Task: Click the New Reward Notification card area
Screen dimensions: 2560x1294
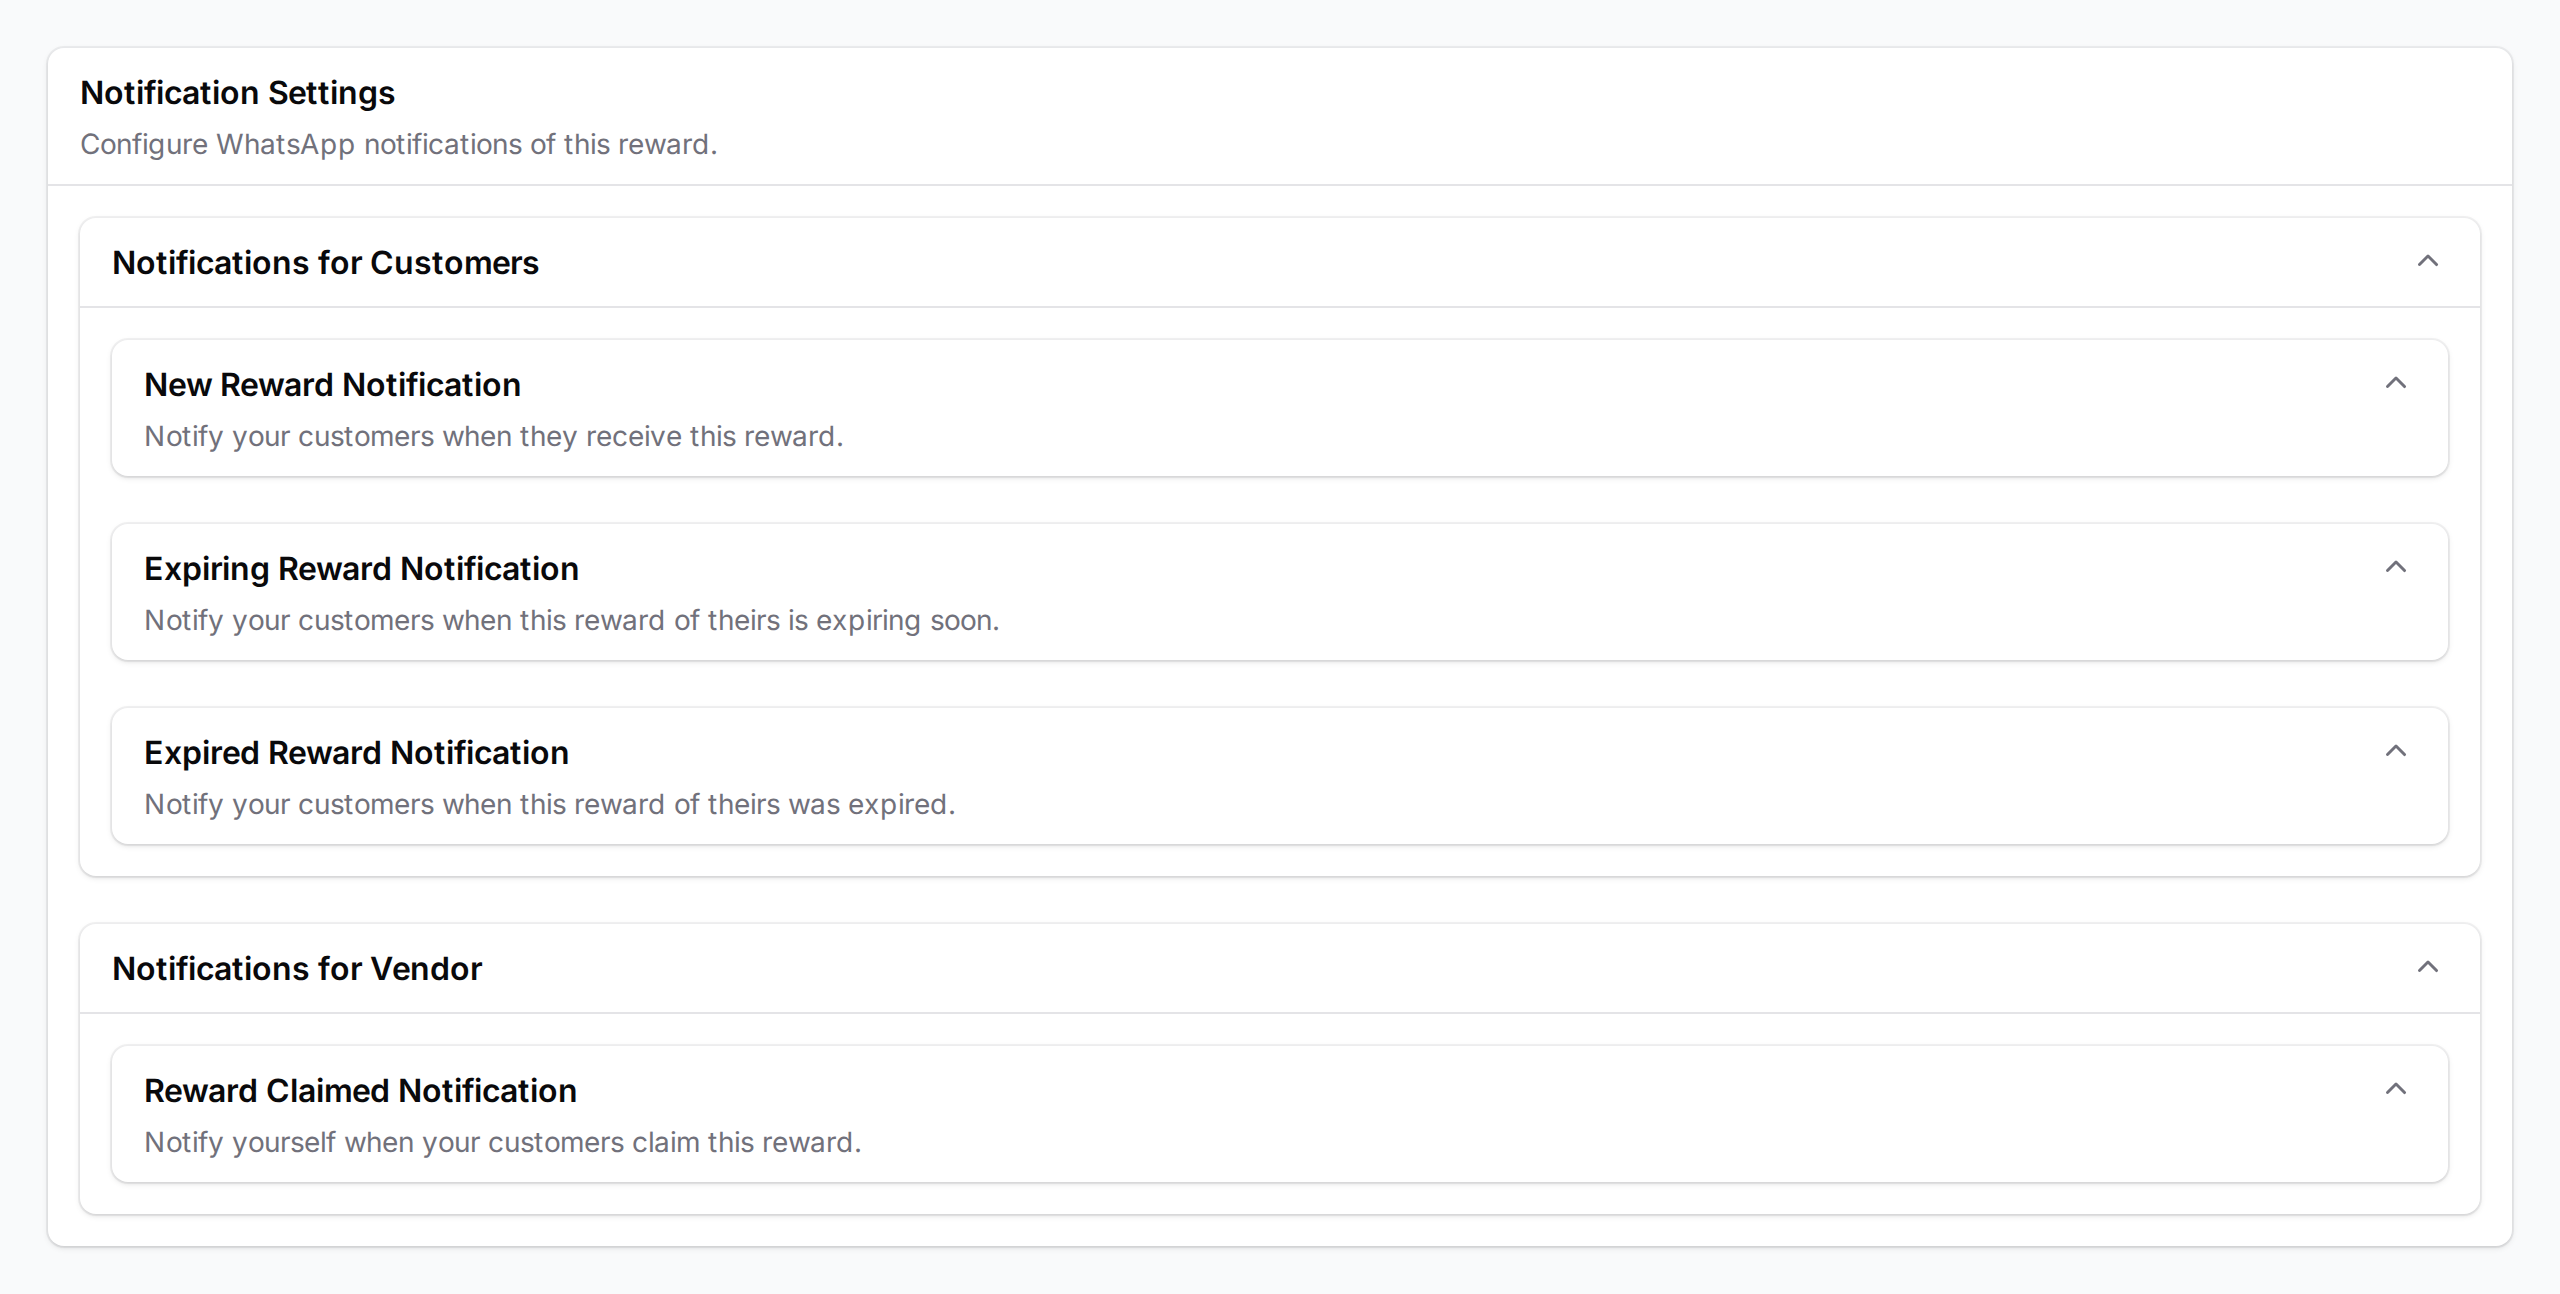Action: (1280, 408)
